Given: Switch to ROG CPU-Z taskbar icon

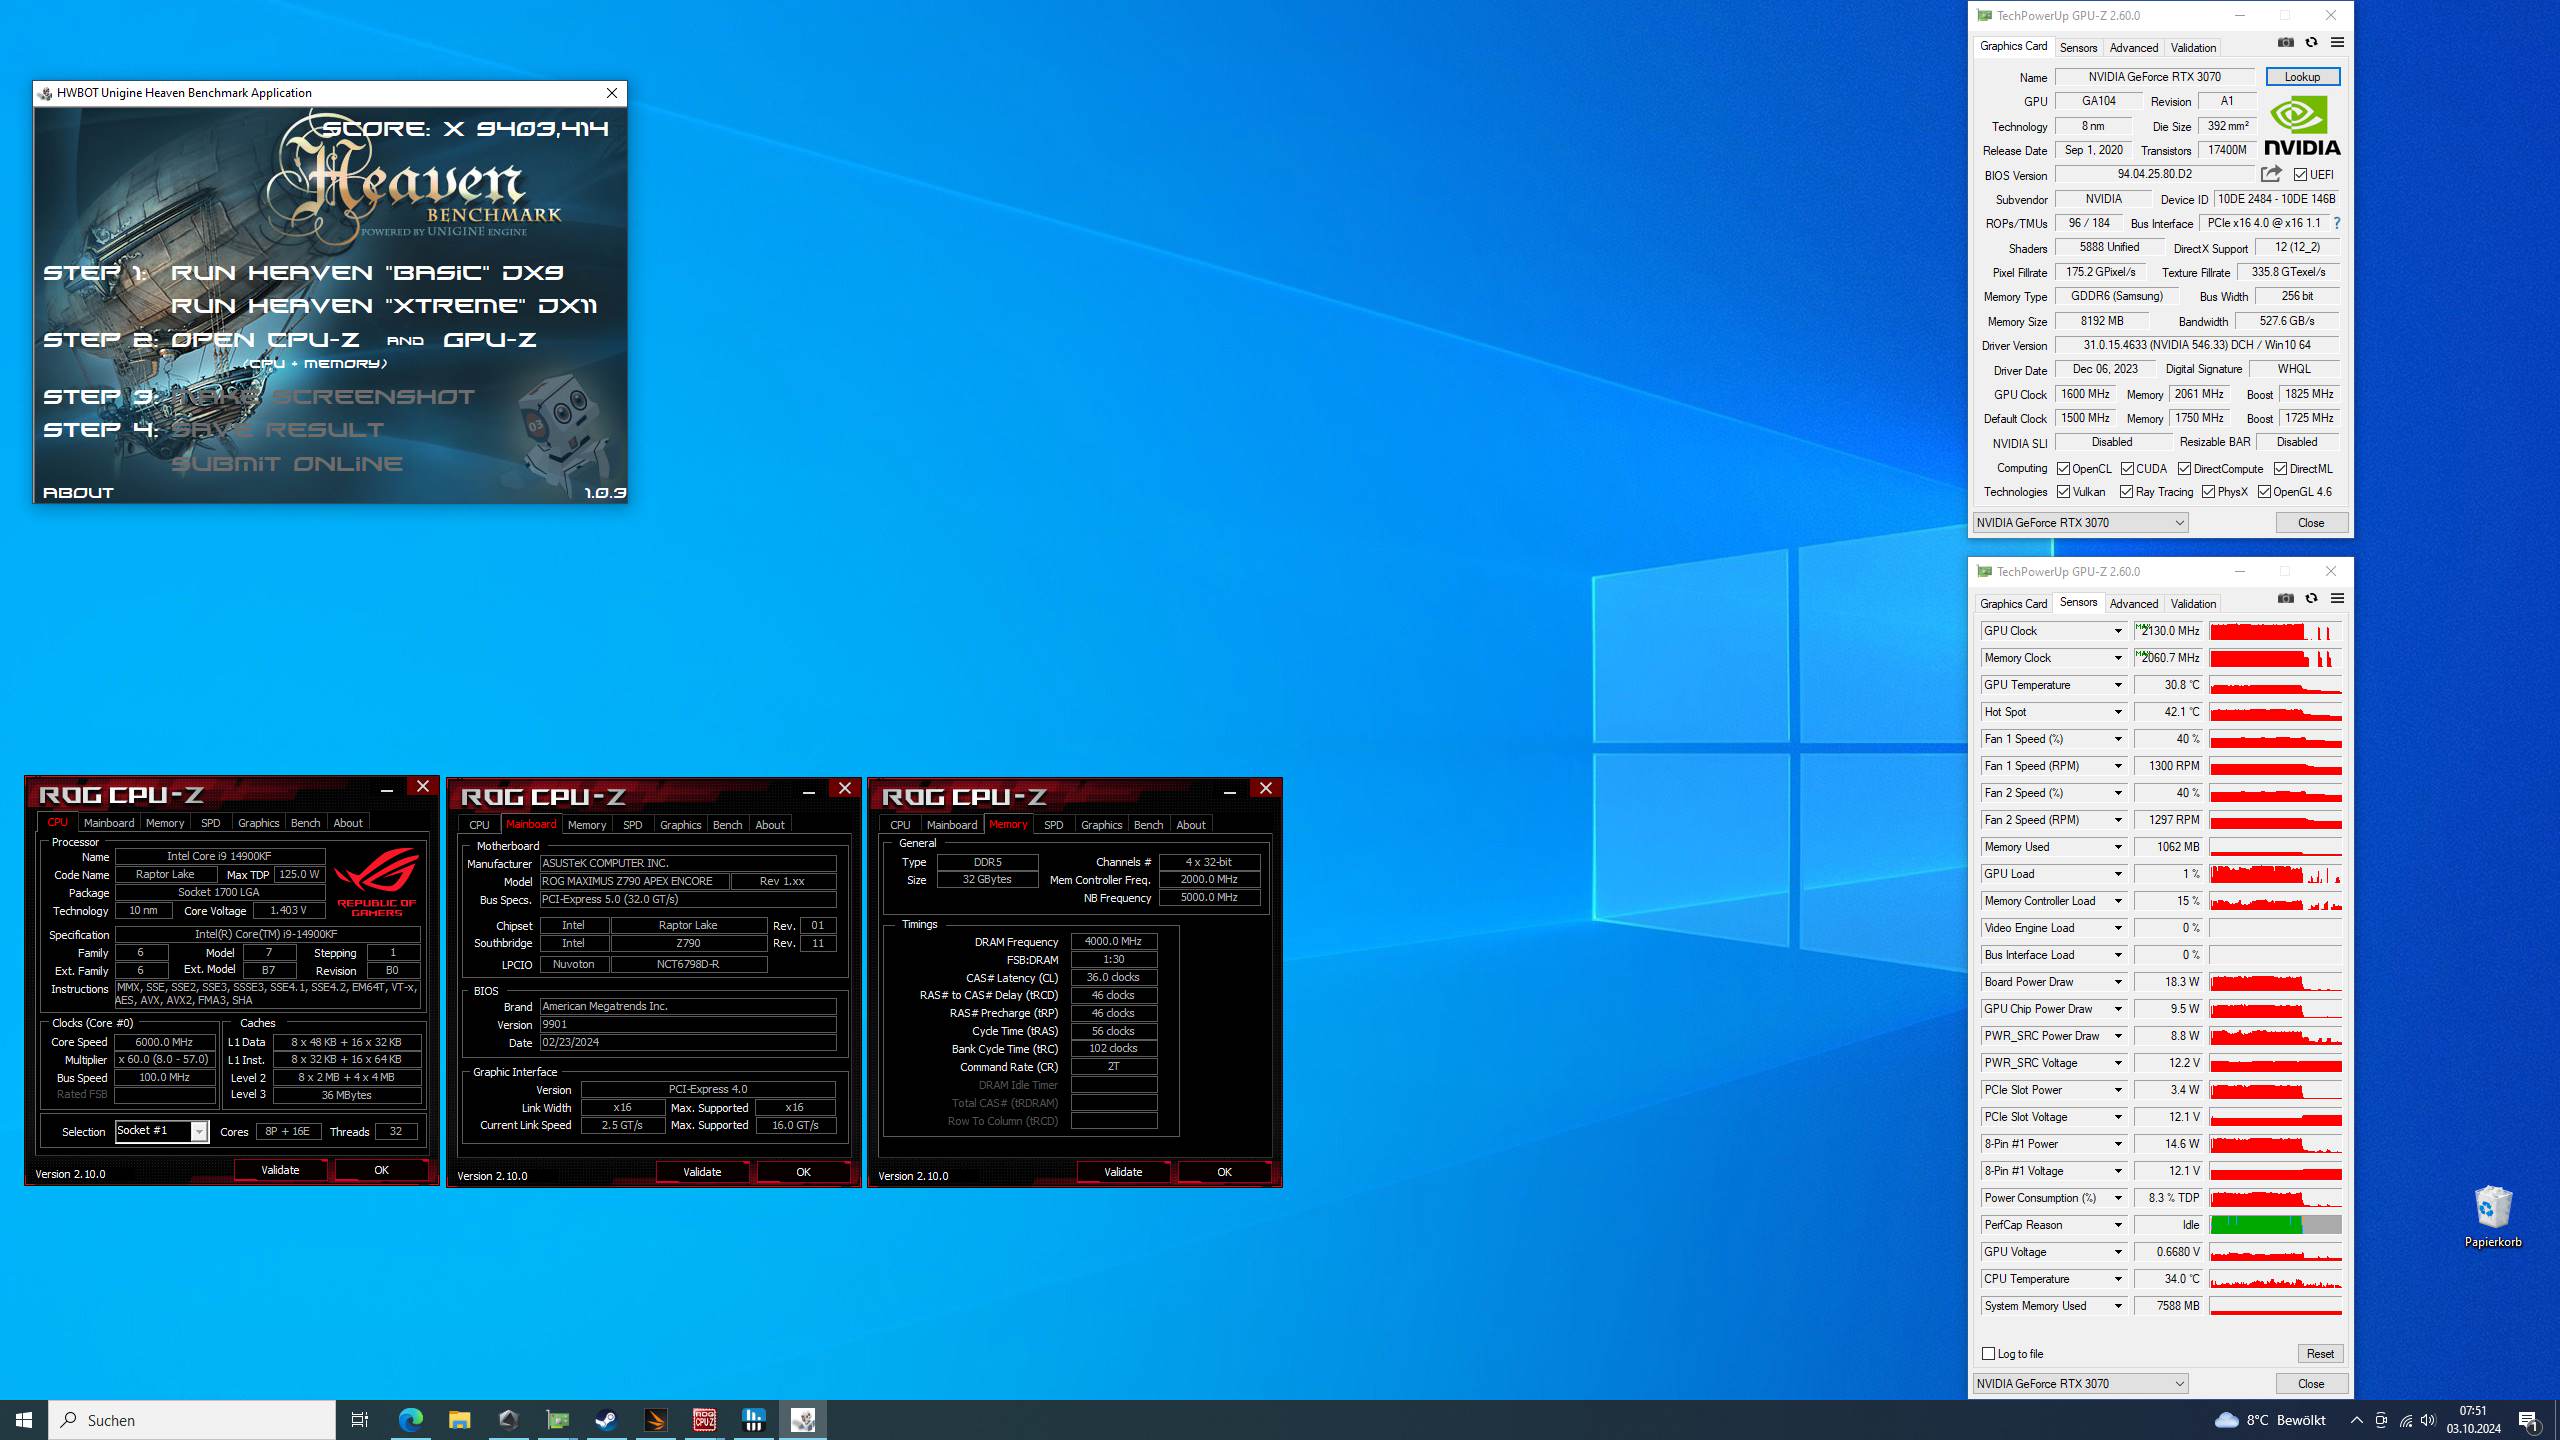Looking at the screenshot, I should [704, 1420].
